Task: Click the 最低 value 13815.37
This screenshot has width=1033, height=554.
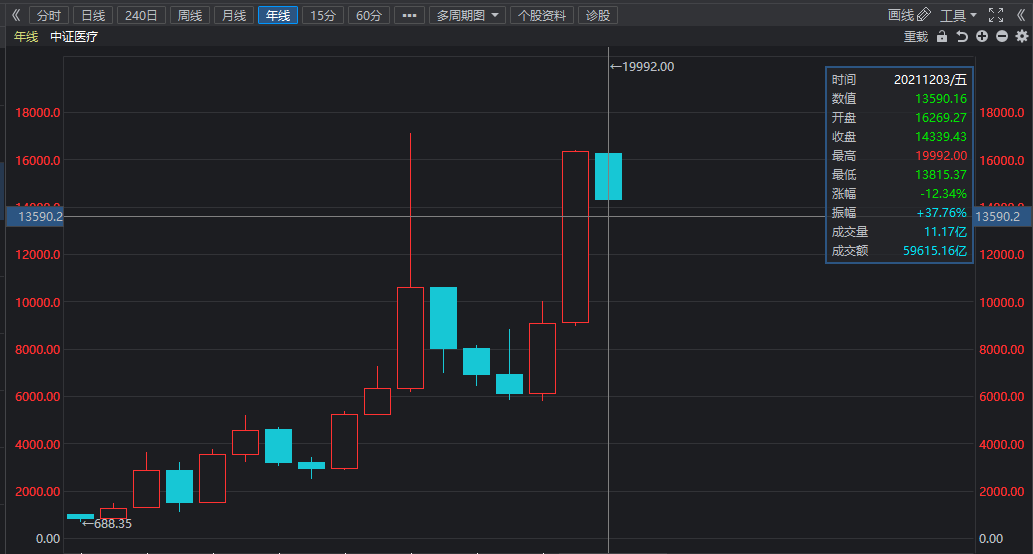Action: click(x=941, y=175)
